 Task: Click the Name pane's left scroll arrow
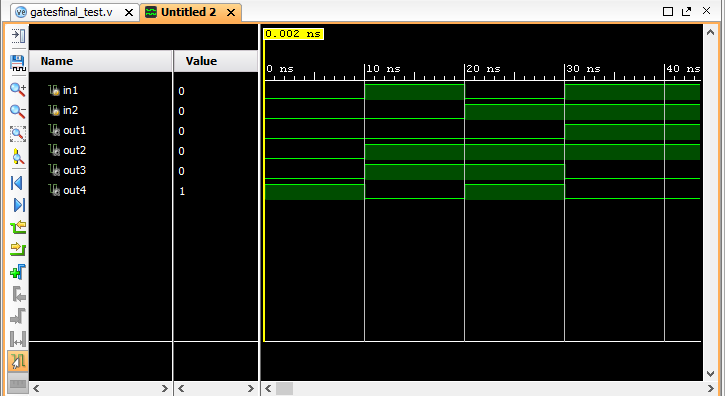[36, 388]
